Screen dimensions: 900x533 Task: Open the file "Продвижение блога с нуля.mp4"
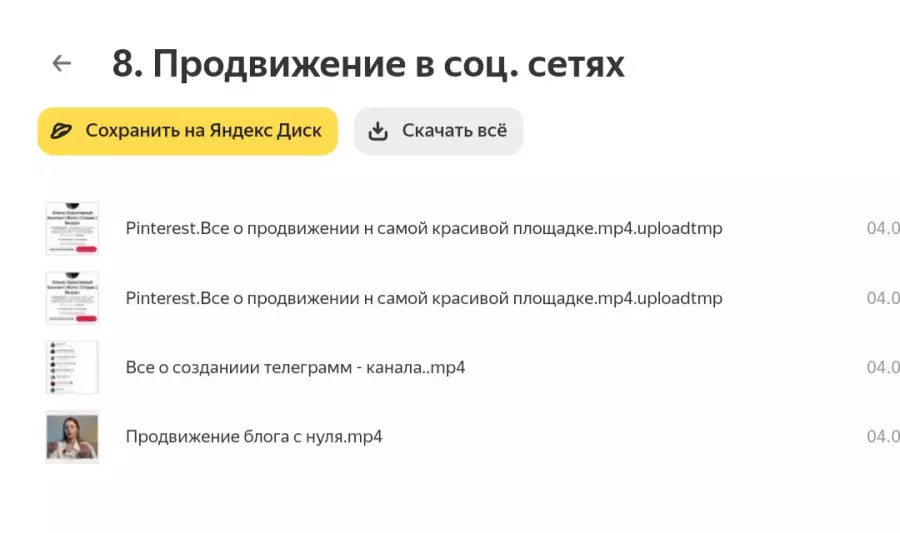pyautogui.click(x=254, y=437)
